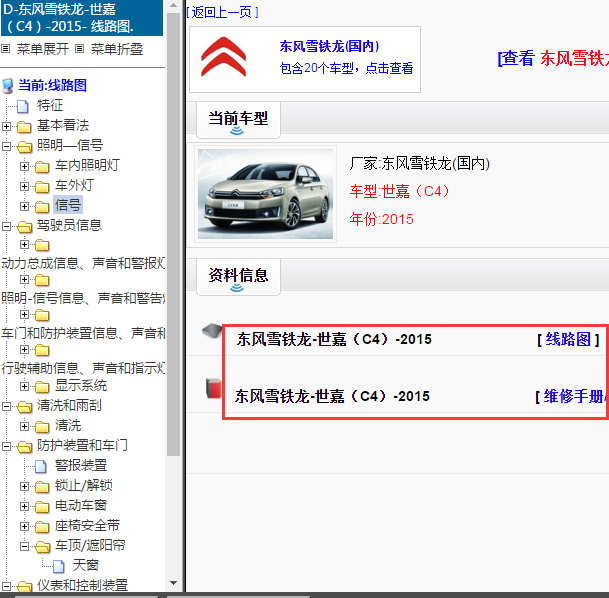609x598 pixels.
Task: Expand the 车外灯 node
Action: [x=24, y=186]
